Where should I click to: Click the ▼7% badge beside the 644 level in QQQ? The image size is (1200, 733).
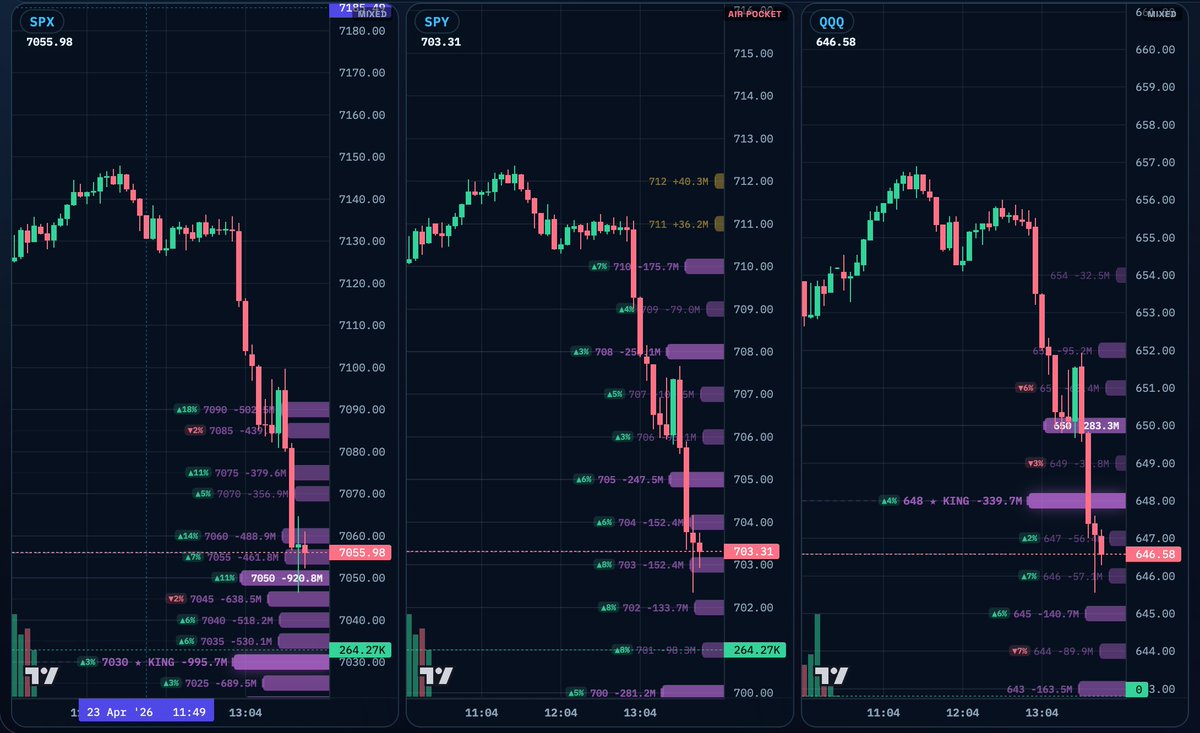[1018, 651]
